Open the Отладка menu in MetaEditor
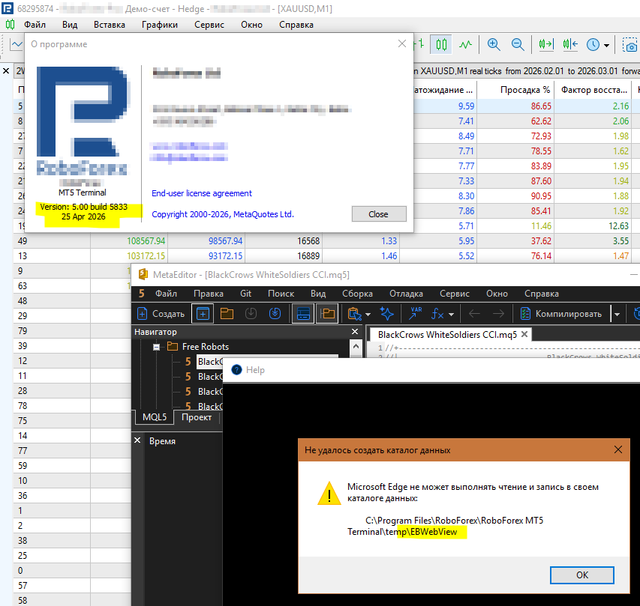This screenshot has height=606, width=640. click(404, 294)
